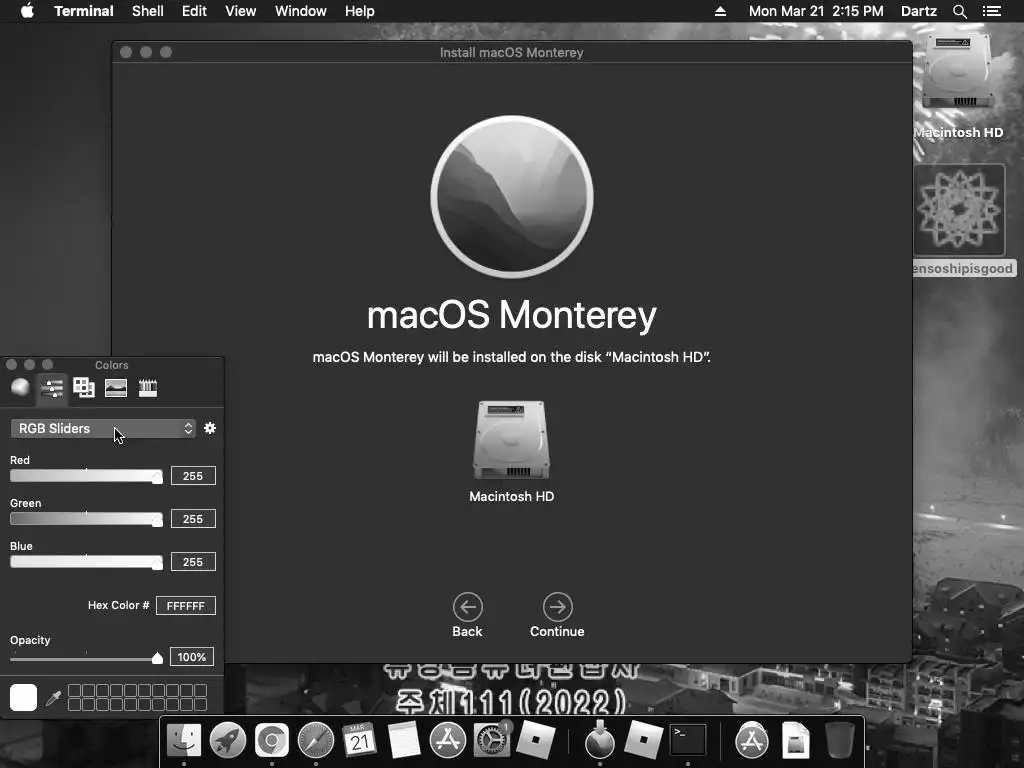Adjust the Green slider
The image size is (1024, 768).
[x=86, y=519]
